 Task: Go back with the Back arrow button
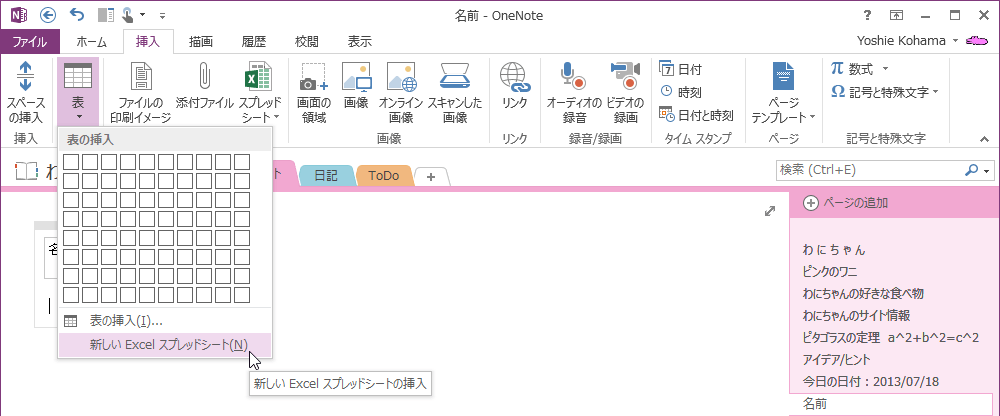click(x=48, y=15)
